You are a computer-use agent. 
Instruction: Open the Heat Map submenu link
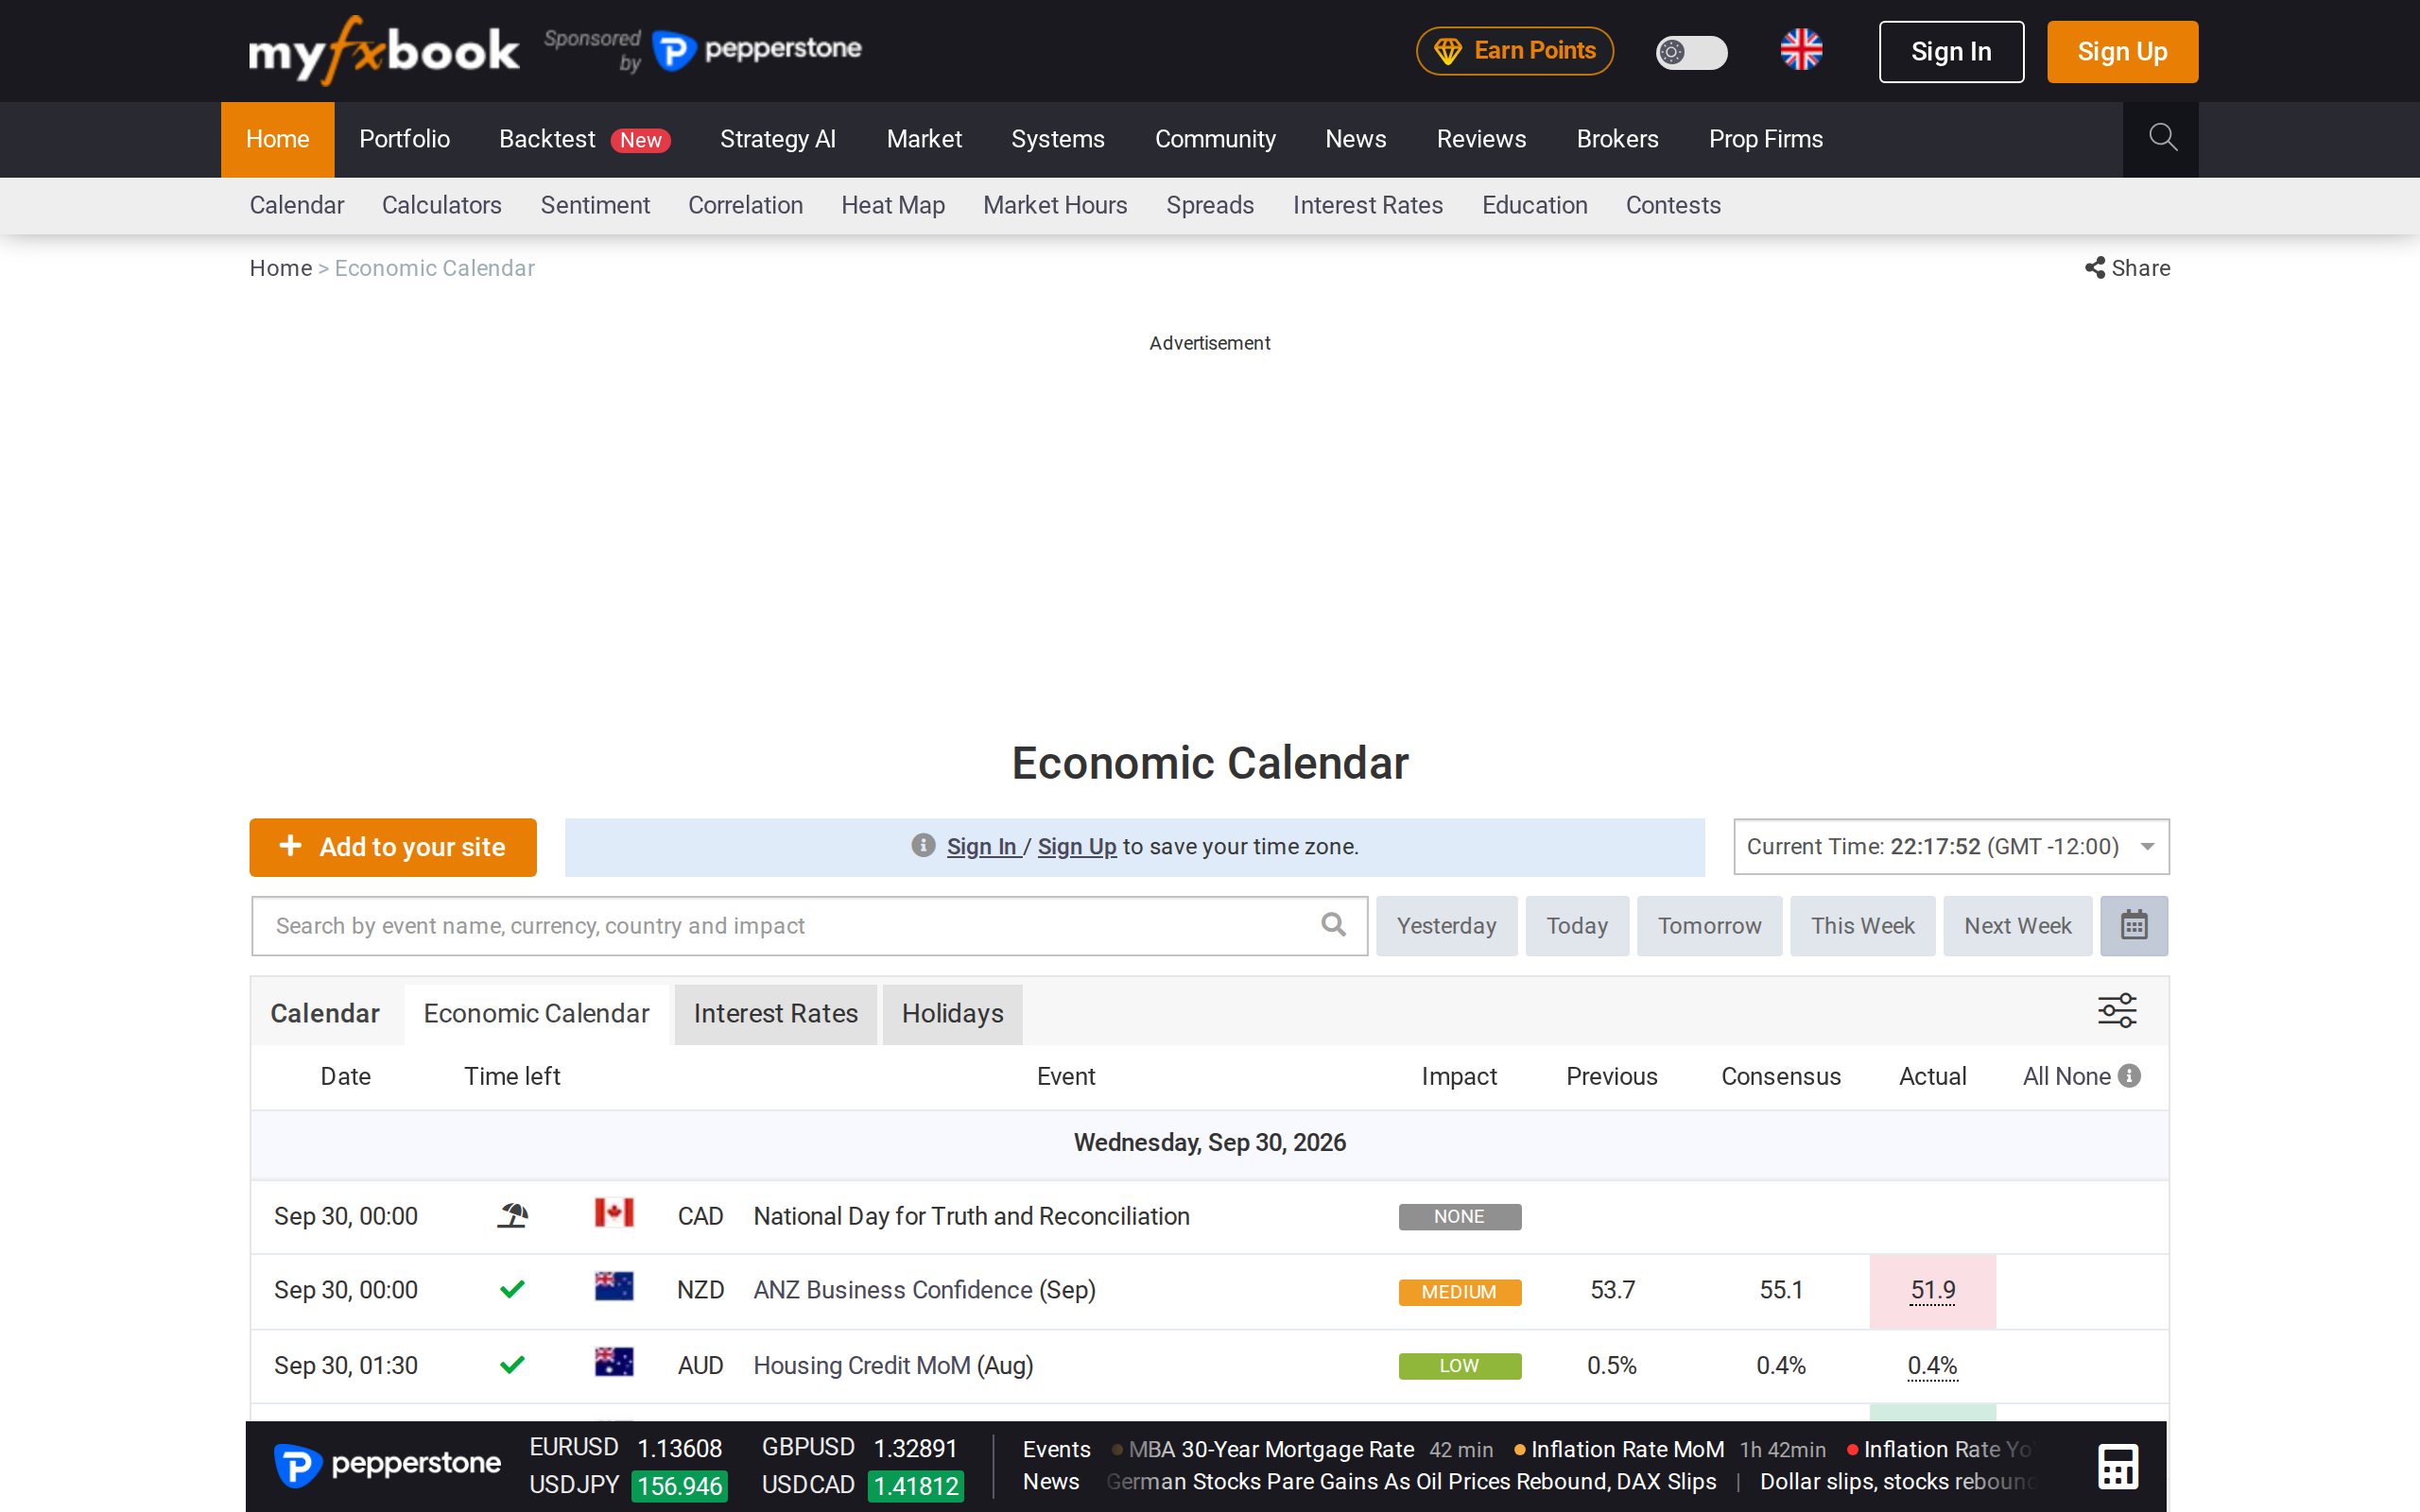click(x=893, y=205)
